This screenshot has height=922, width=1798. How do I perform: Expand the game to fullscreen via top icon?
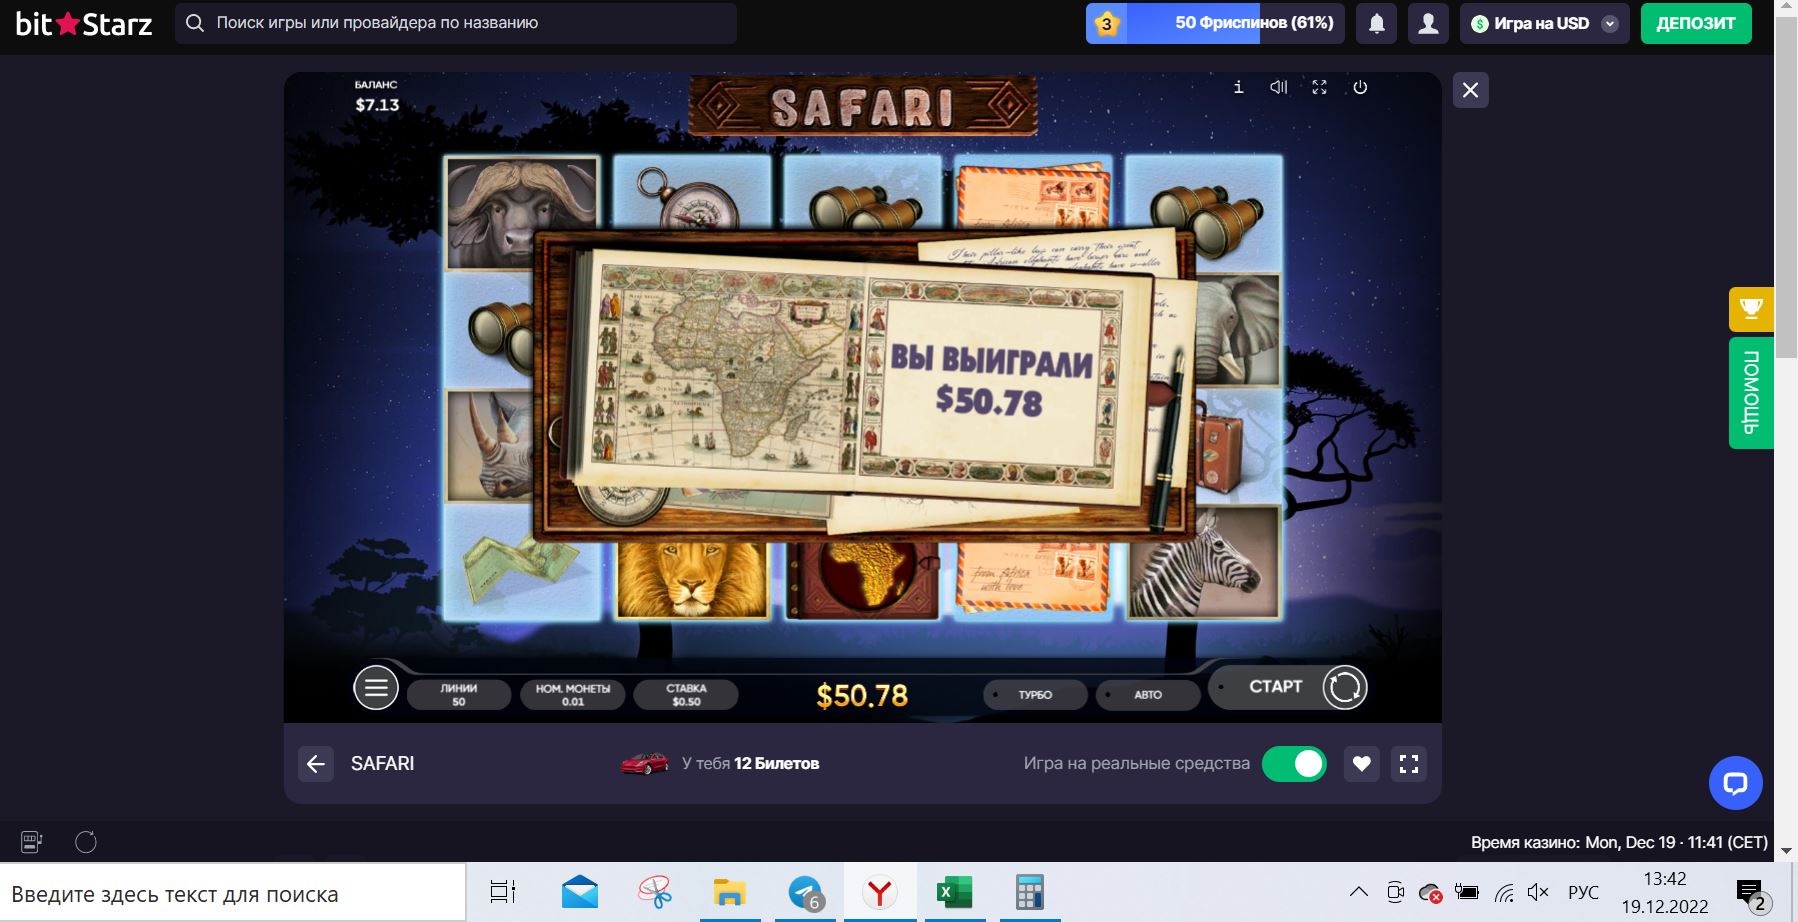point(1319,87)
